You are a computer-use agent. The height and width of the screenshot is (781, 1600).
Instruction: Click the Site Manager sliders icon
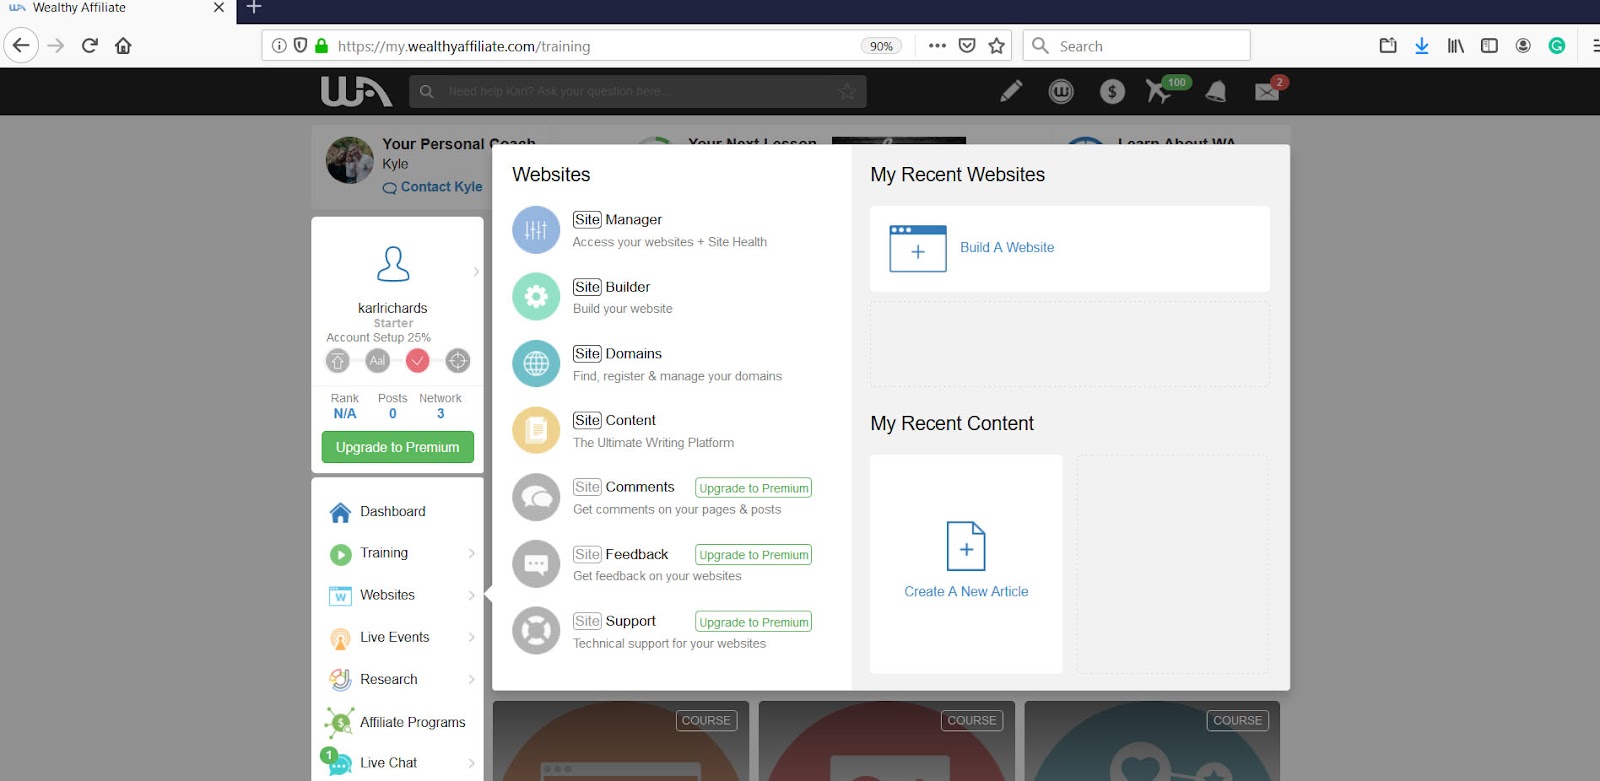[x=536, y=230]
